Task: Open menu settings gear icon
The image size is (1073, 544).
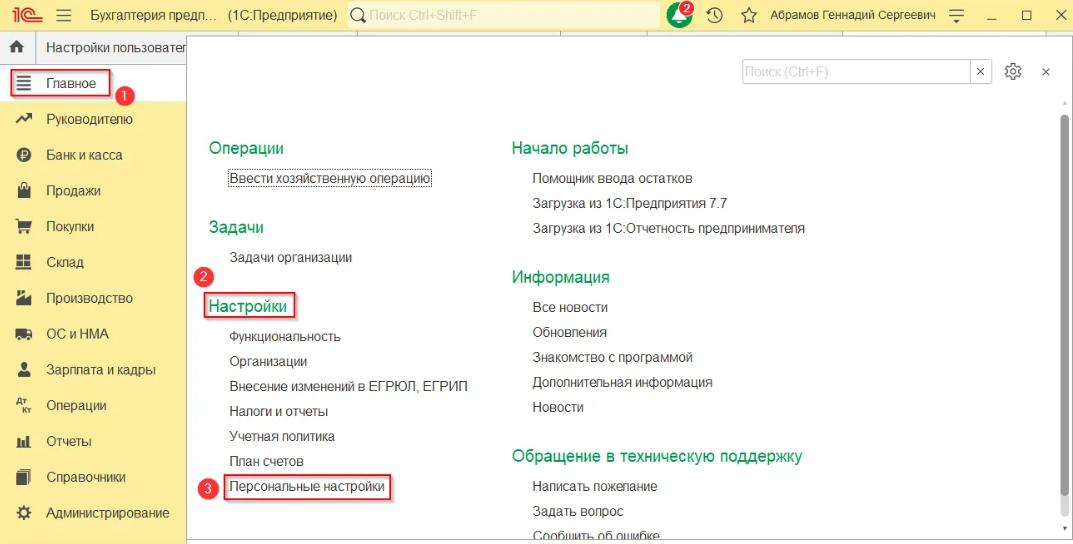Action: click(1013, 72)
